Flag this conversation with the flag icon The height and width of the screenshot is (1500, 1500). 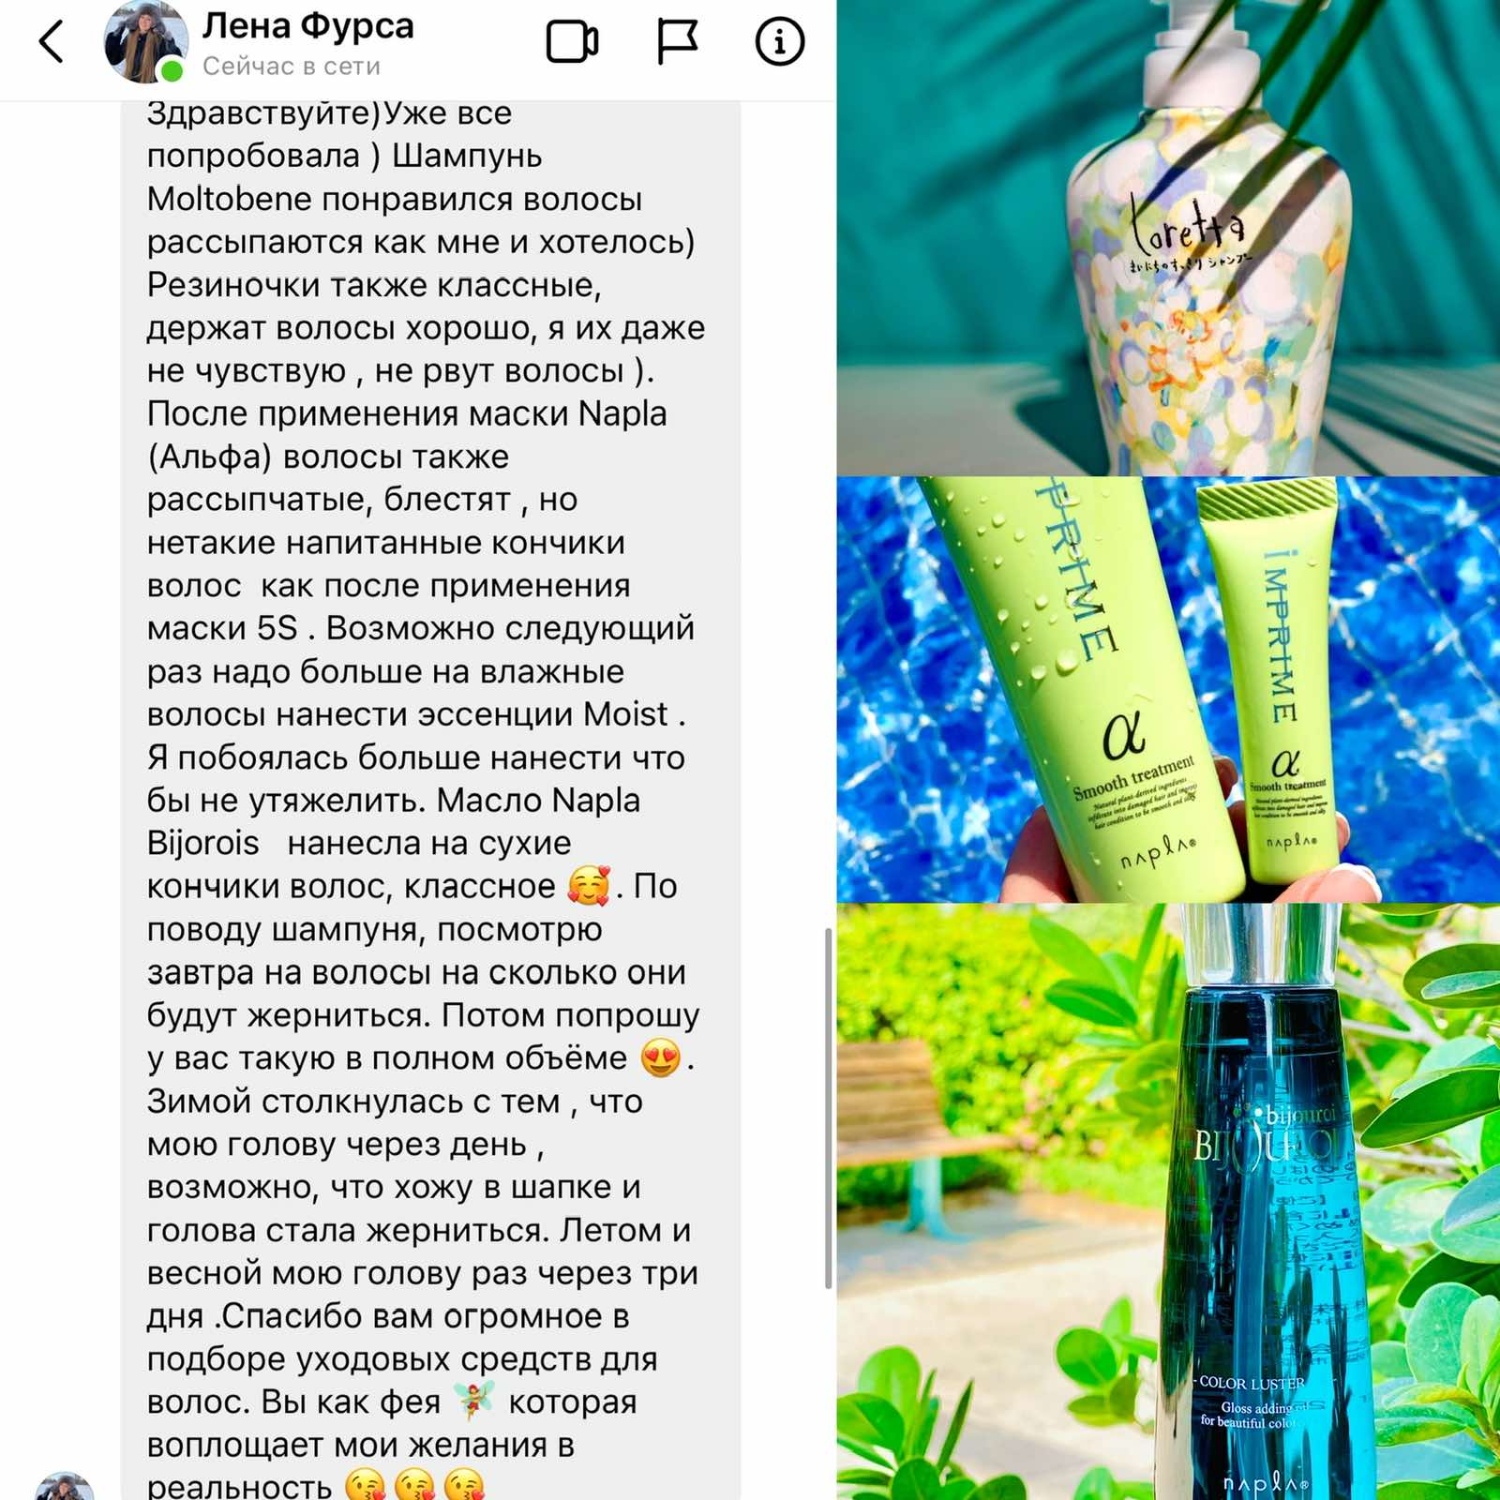tap(677, 42)
